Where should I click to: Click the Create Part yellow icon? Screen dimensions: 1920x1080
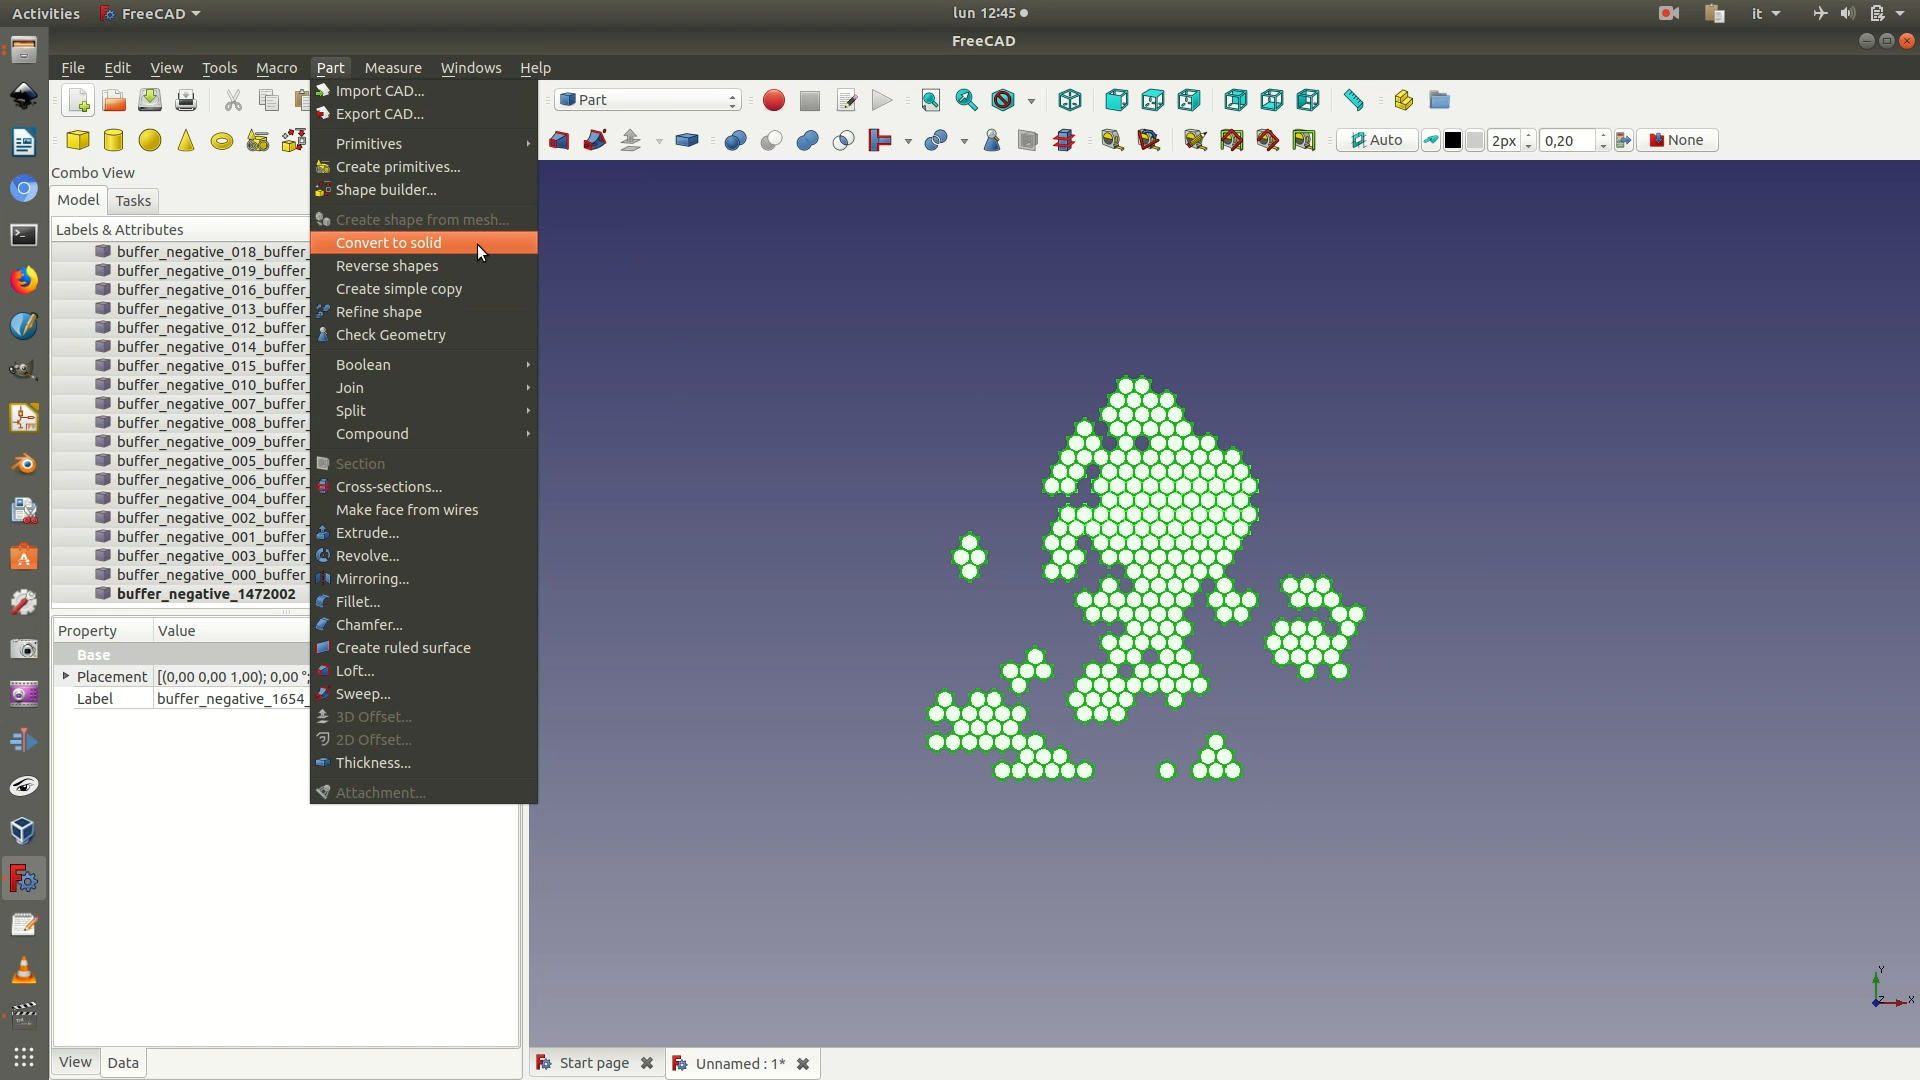[1403, 100]
